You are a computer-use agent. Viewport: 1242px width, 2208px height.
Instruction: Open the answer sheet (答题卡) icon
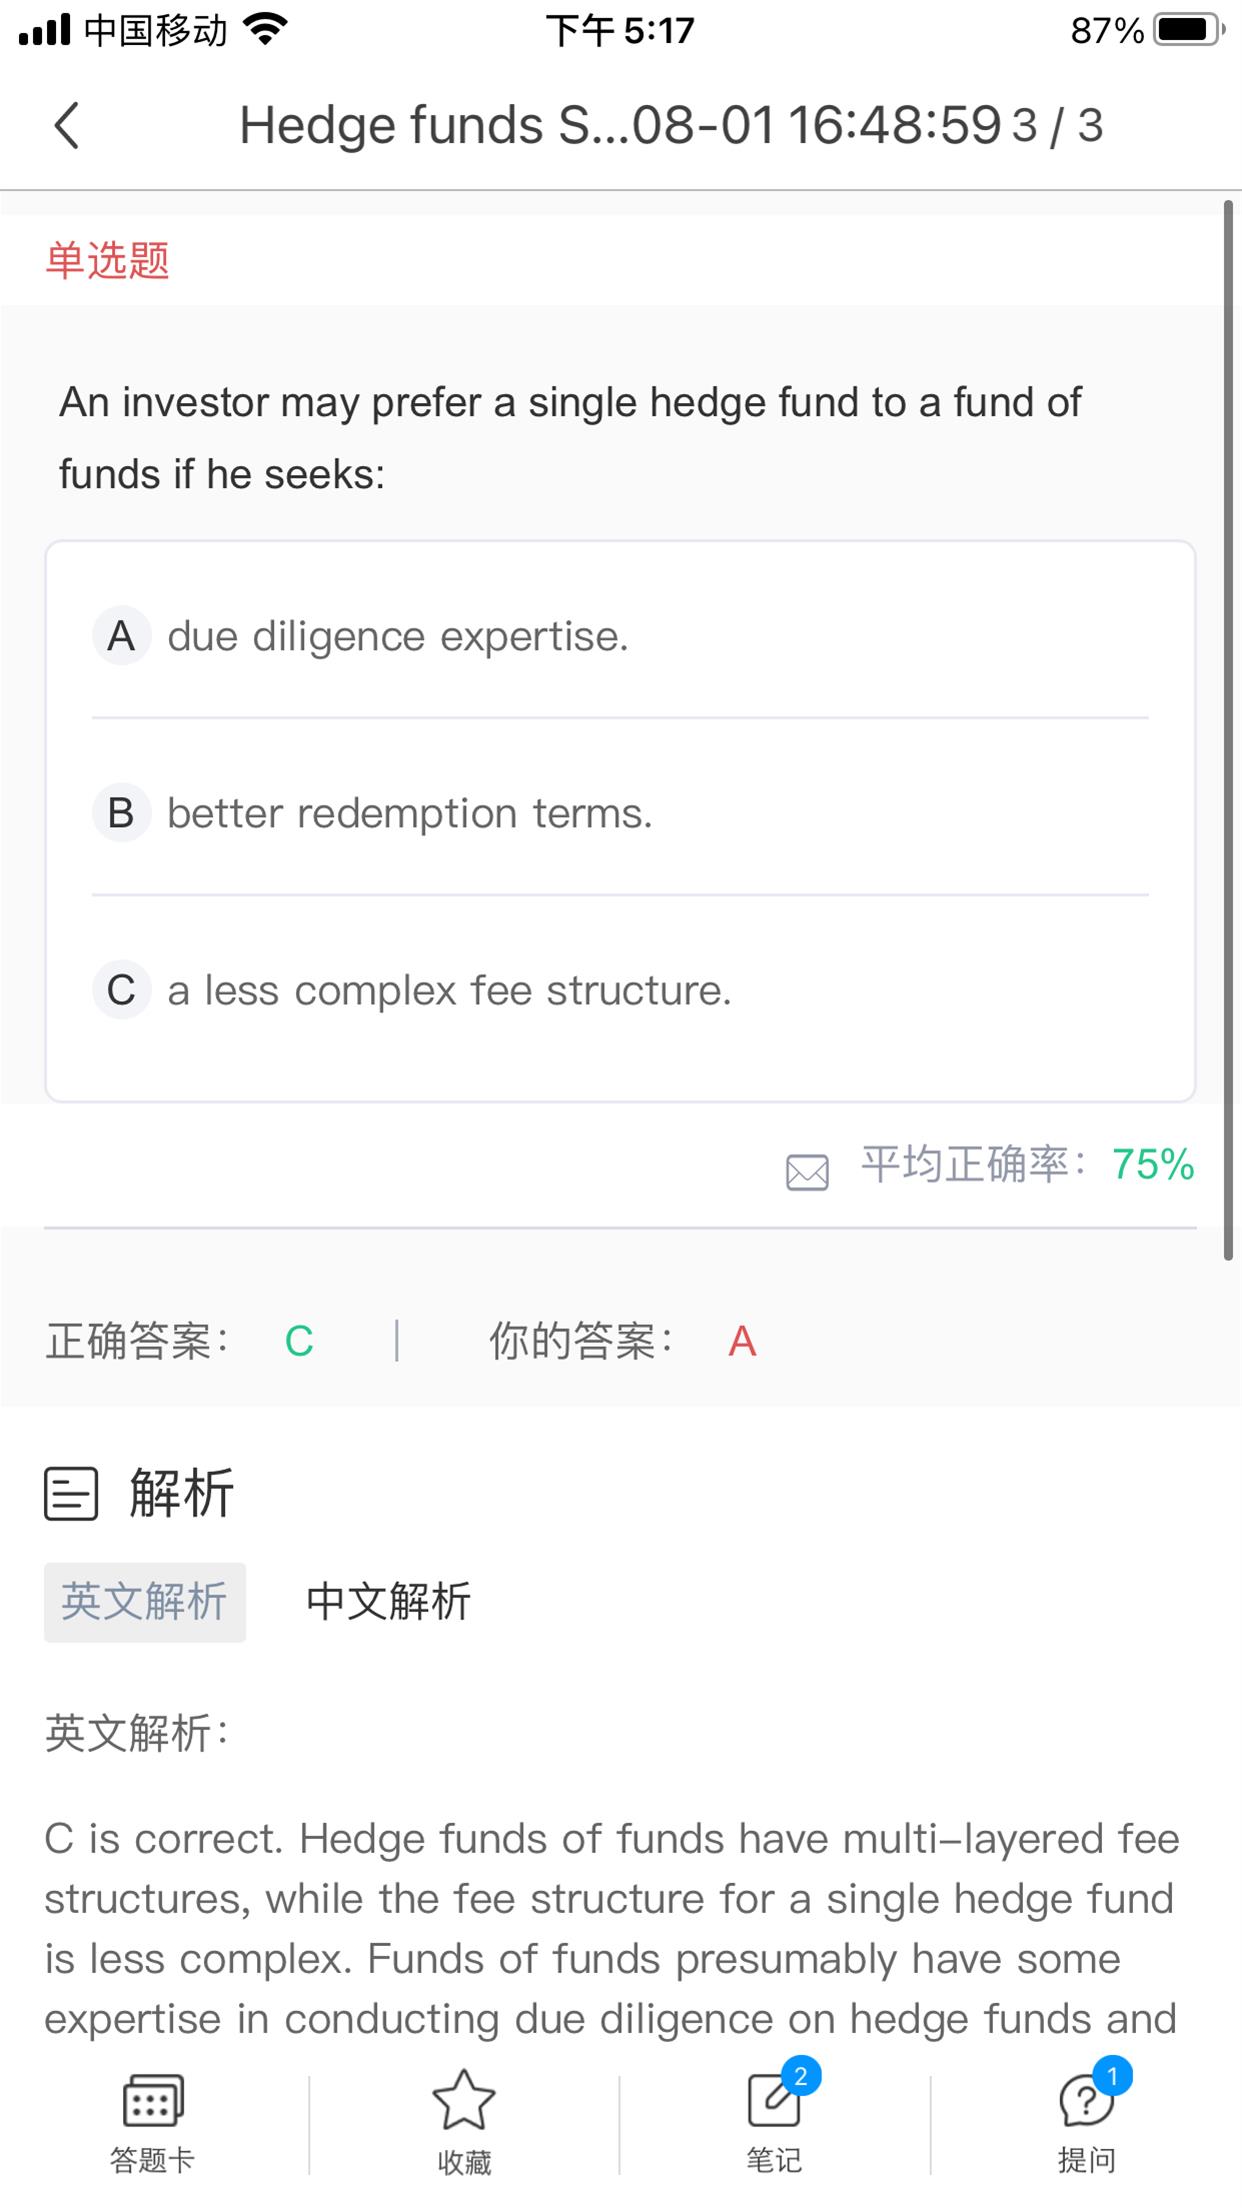pyautogui.click(x=152, y=2101)
